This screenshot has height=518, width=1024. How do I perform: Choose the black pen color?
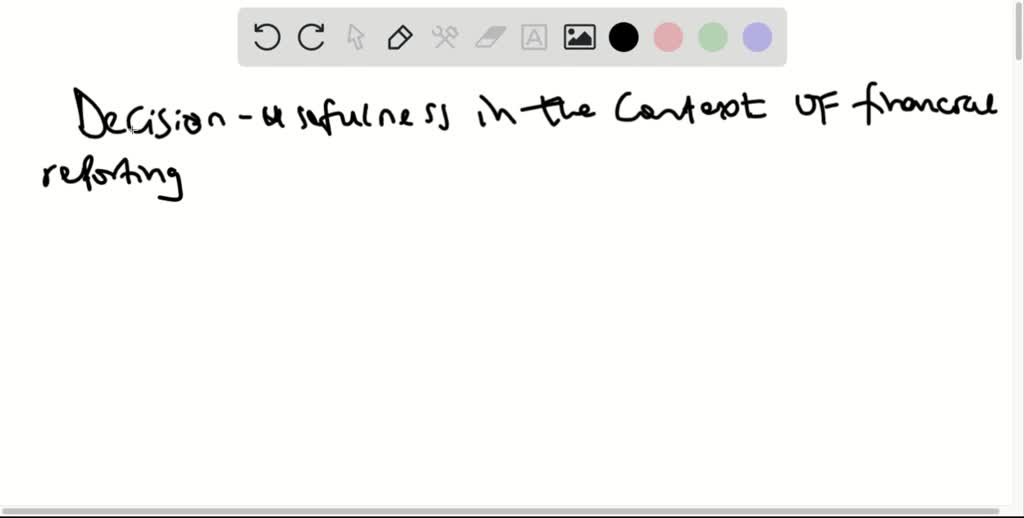pyautogui.click(x=624, y=37)
